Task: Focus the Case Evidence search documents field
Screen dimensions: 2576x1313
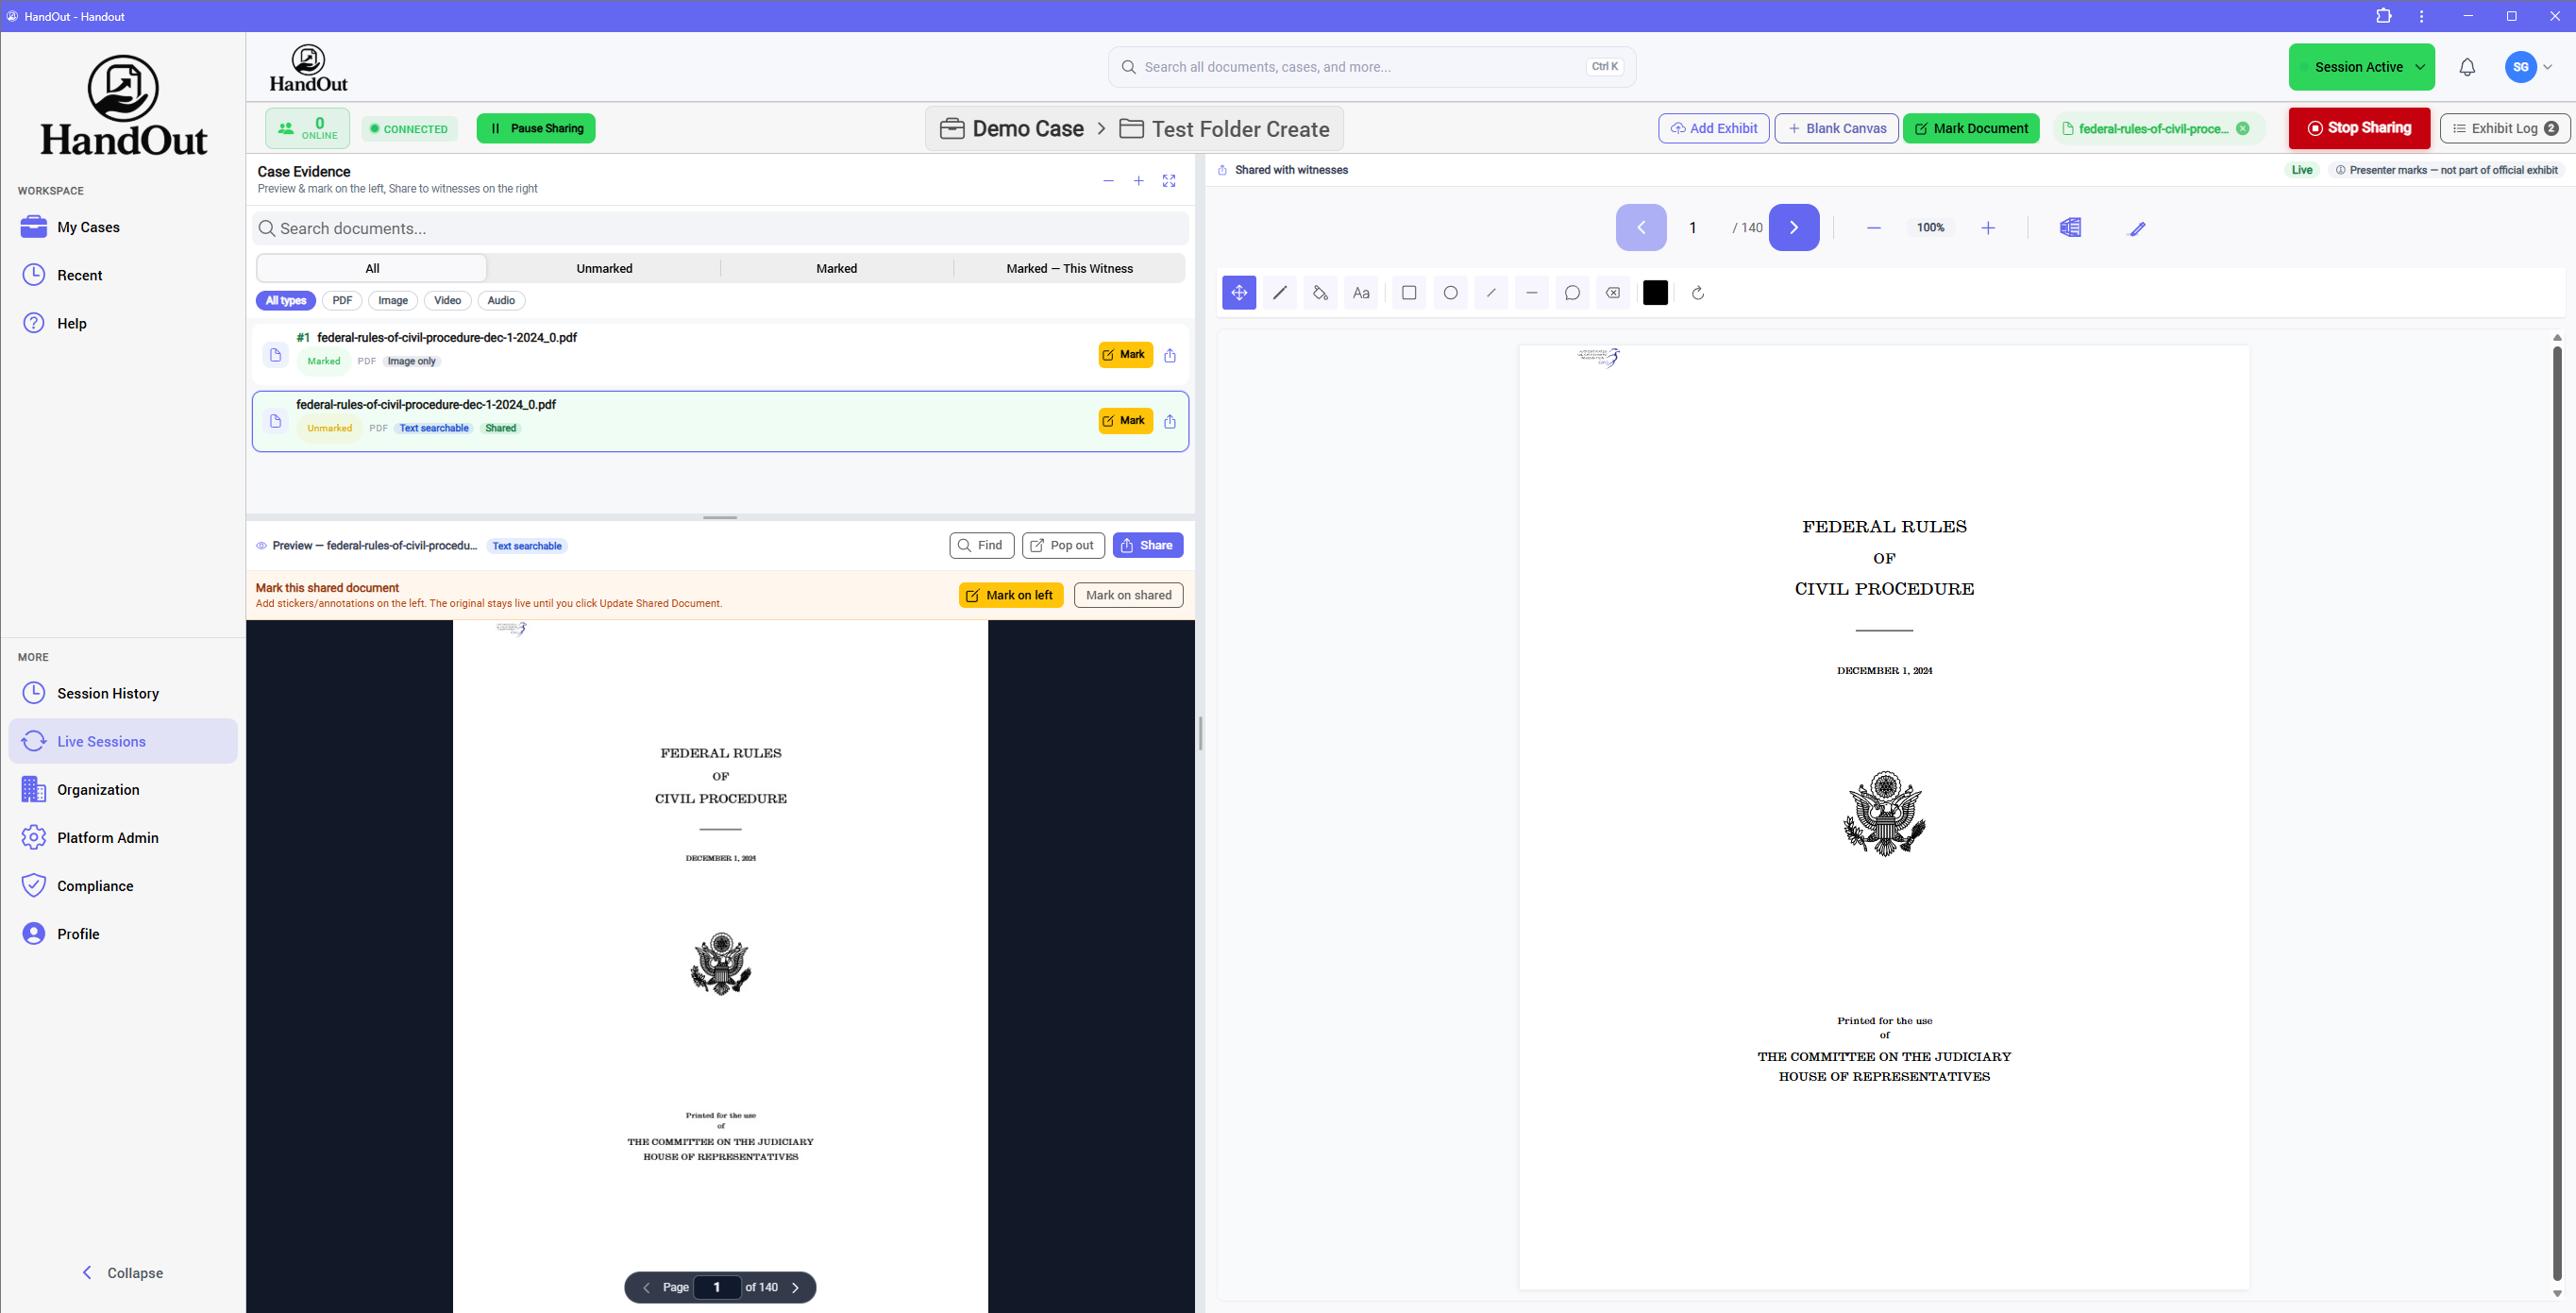Action: 720,228
